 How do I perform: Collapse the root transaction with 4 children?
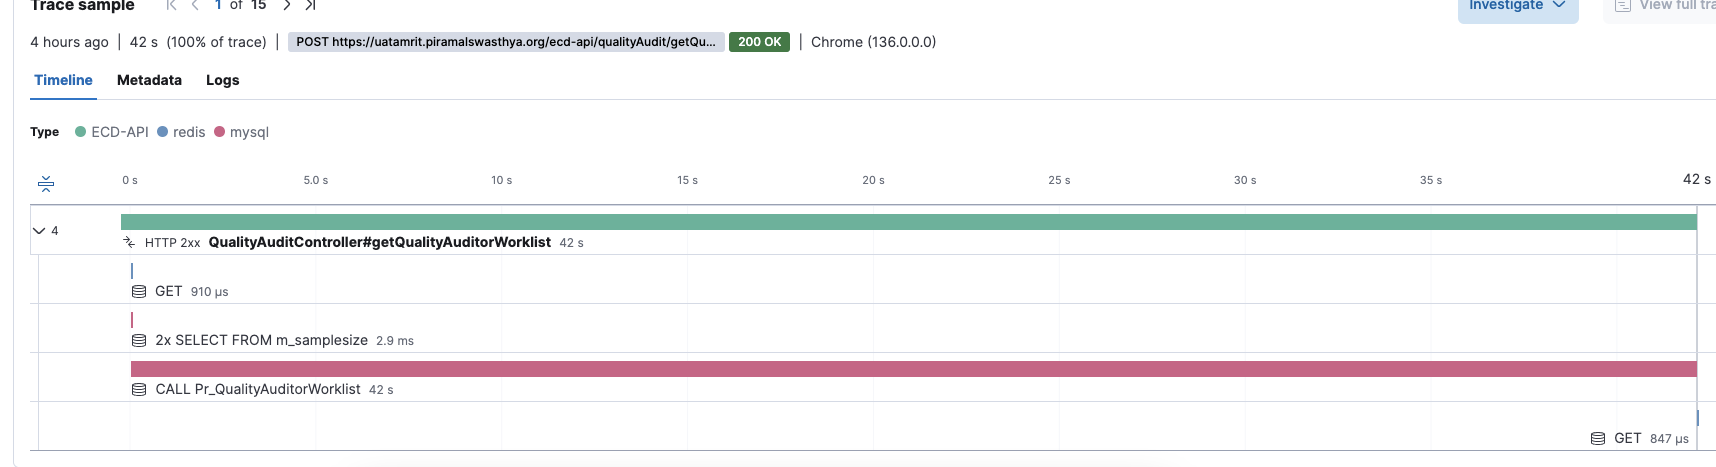click(x=39, y=230)
